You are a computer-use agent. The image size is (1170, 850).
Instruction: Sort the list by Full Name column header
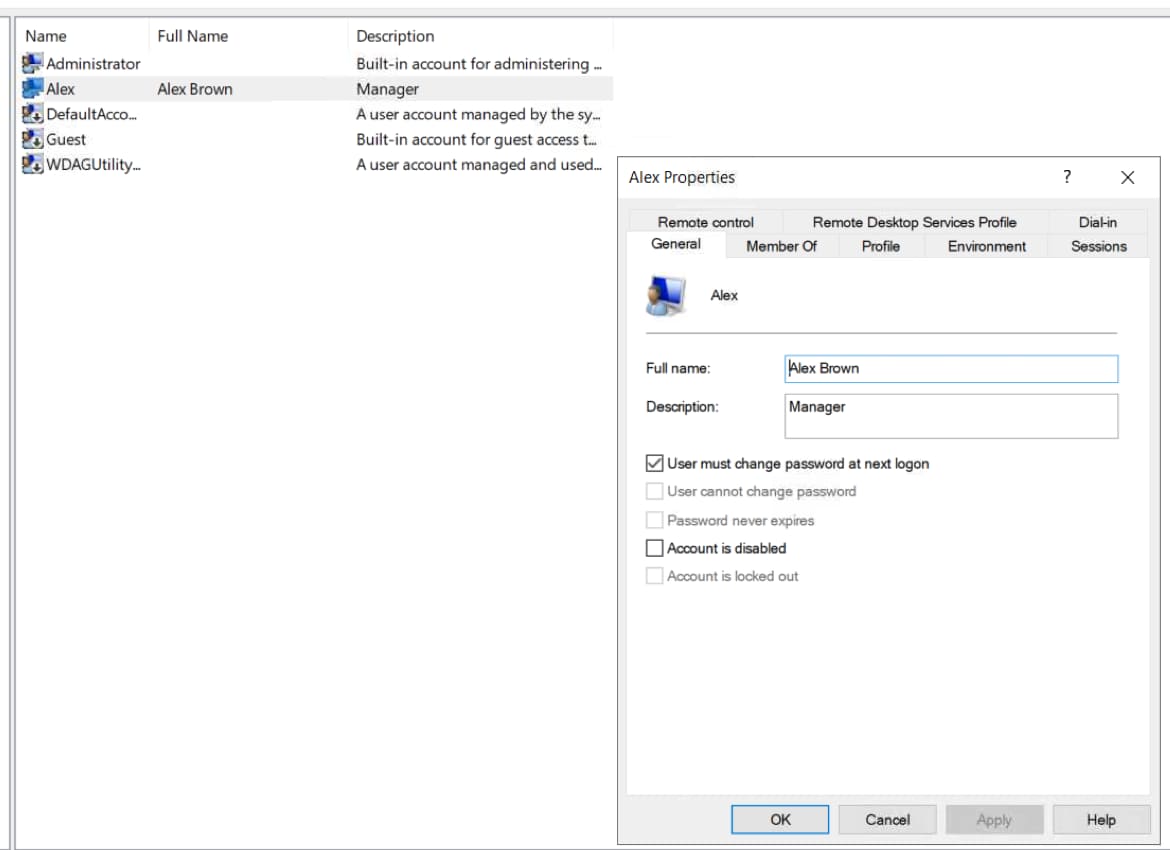click(193, 36)
